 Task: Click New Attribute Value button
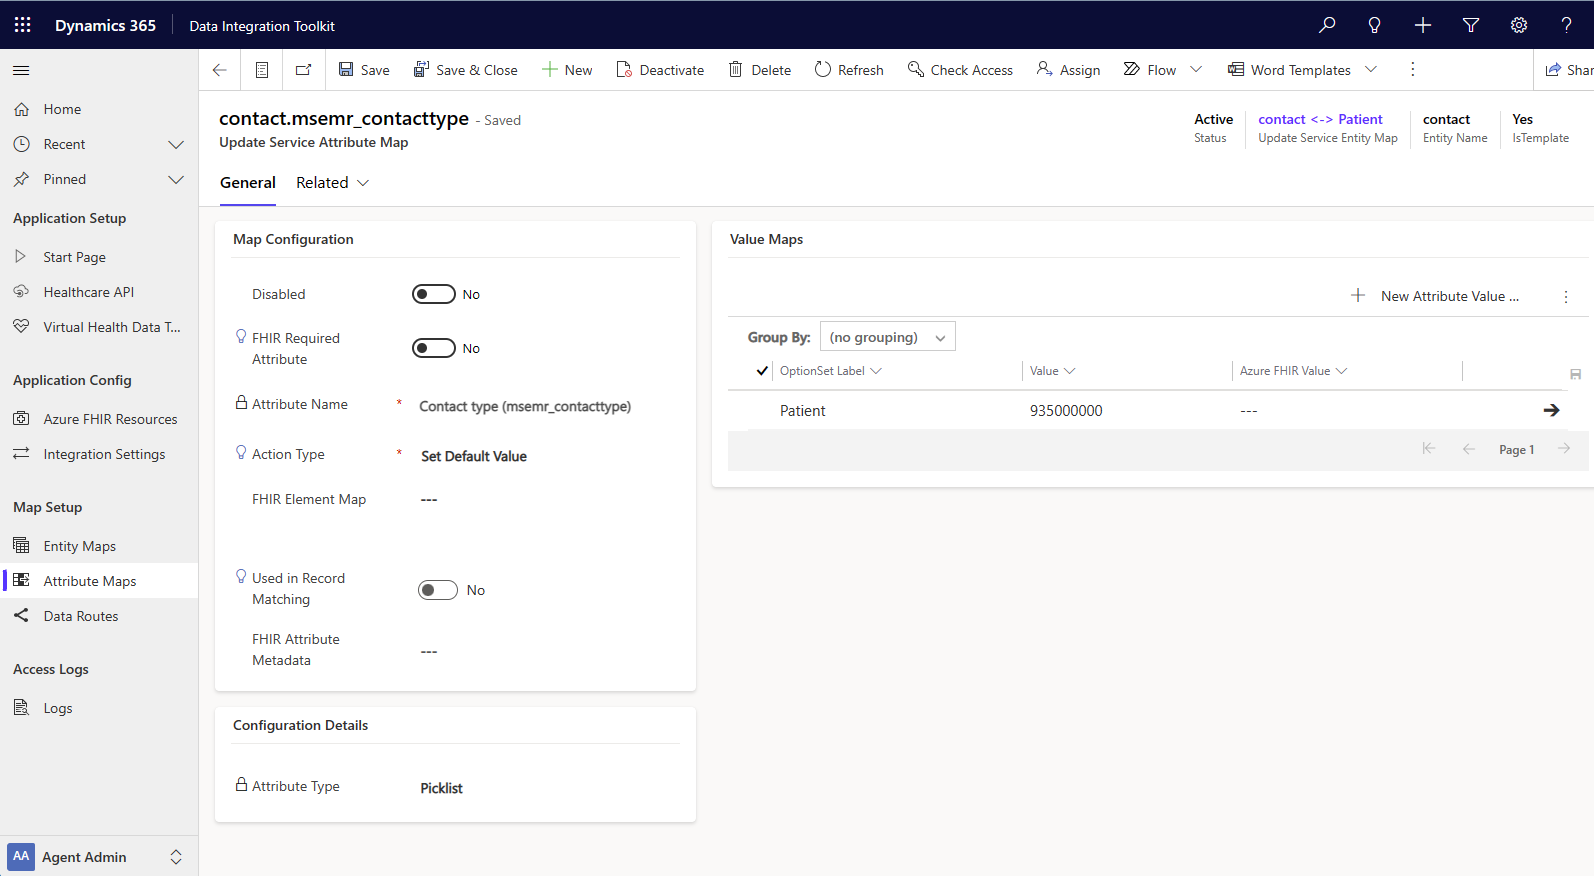(x=1435, y=296)
